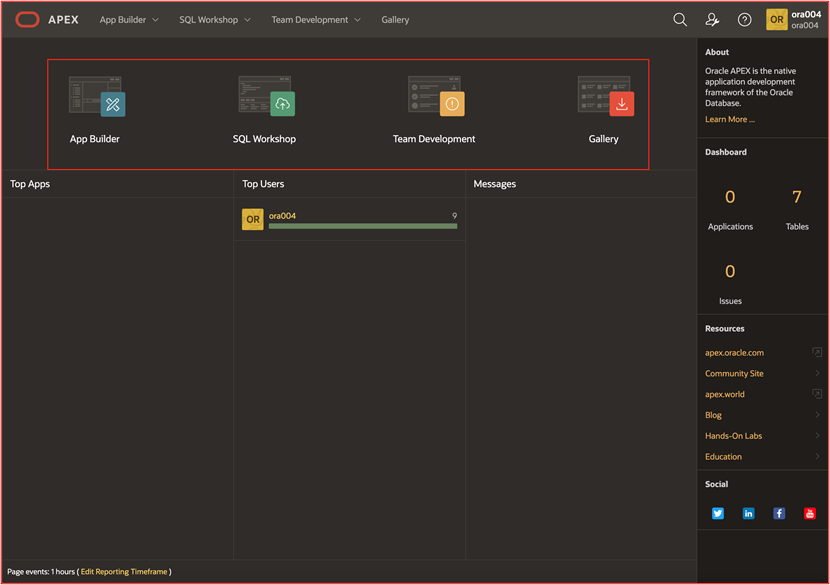Click the Issues count in Dashboard

730,272
